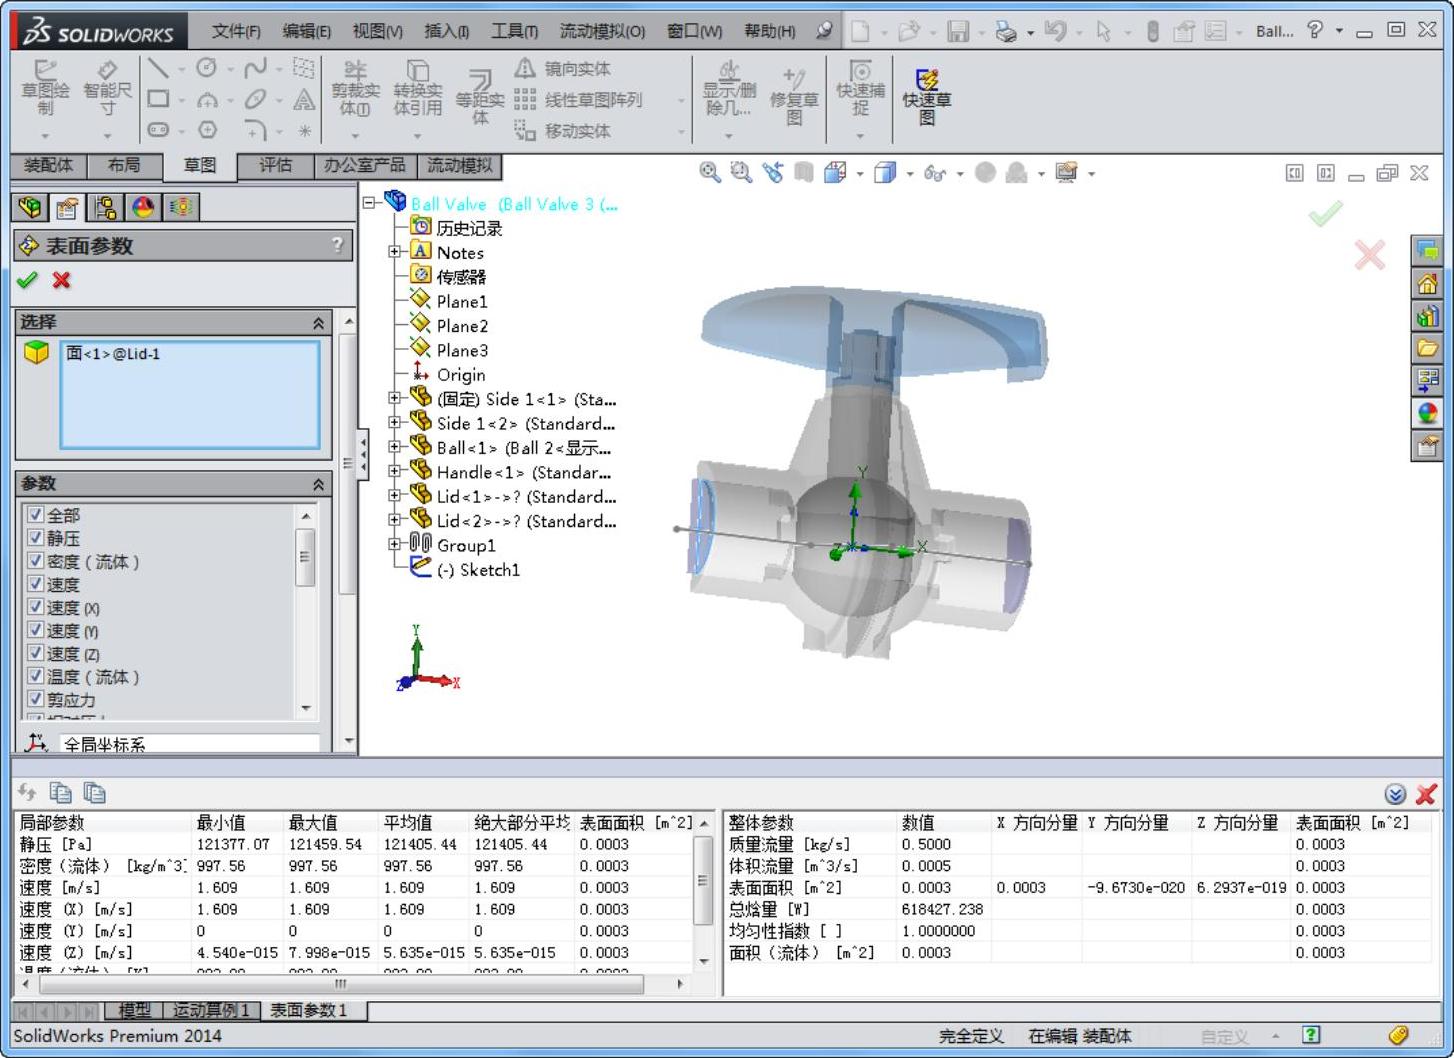The width and height of the screenshot is (1454, 1058).
Task: Switch to the 模型 bottom tab
Action: [x=134, y=1010]
